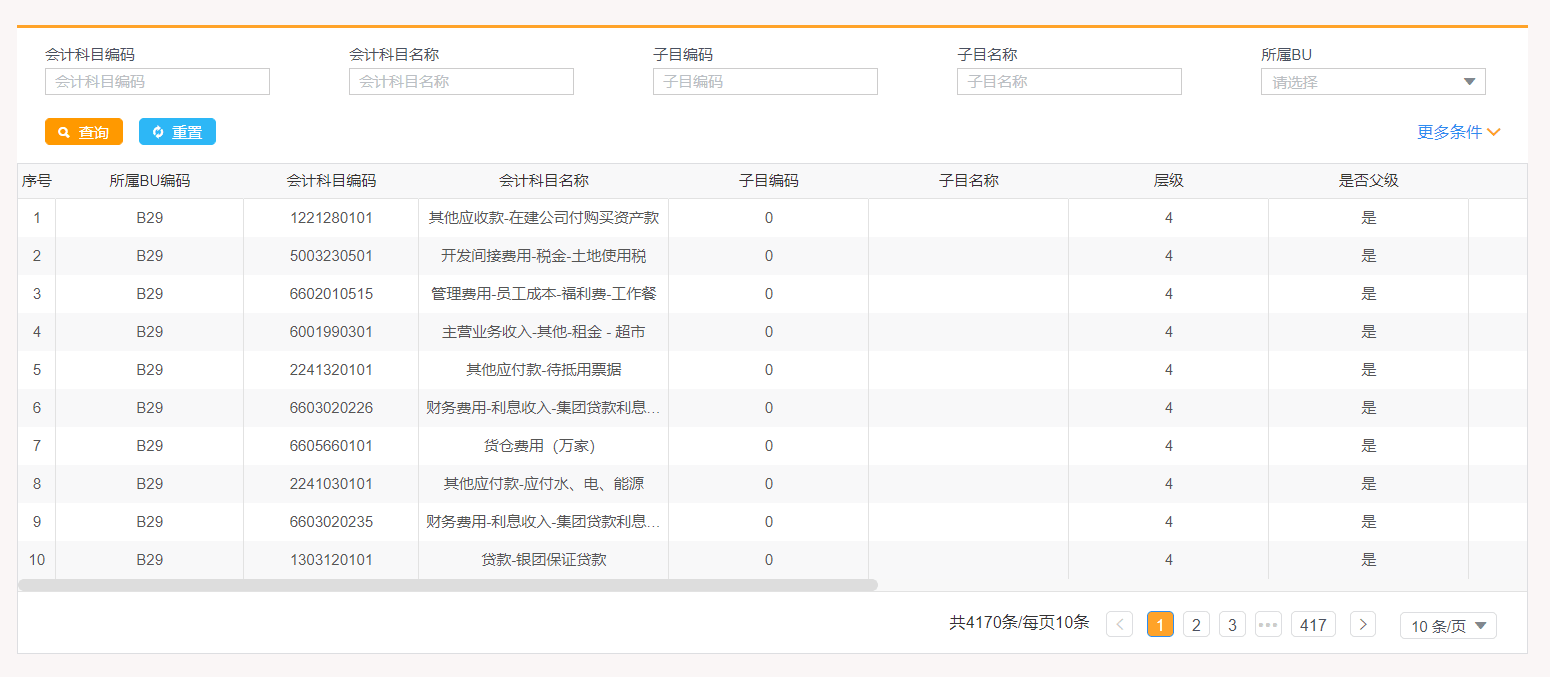Click the 会计科目名称 column header
Image resolution: width=1550 pixels, height=677 pixels.
pyautogui.click(x=544, y=181)
